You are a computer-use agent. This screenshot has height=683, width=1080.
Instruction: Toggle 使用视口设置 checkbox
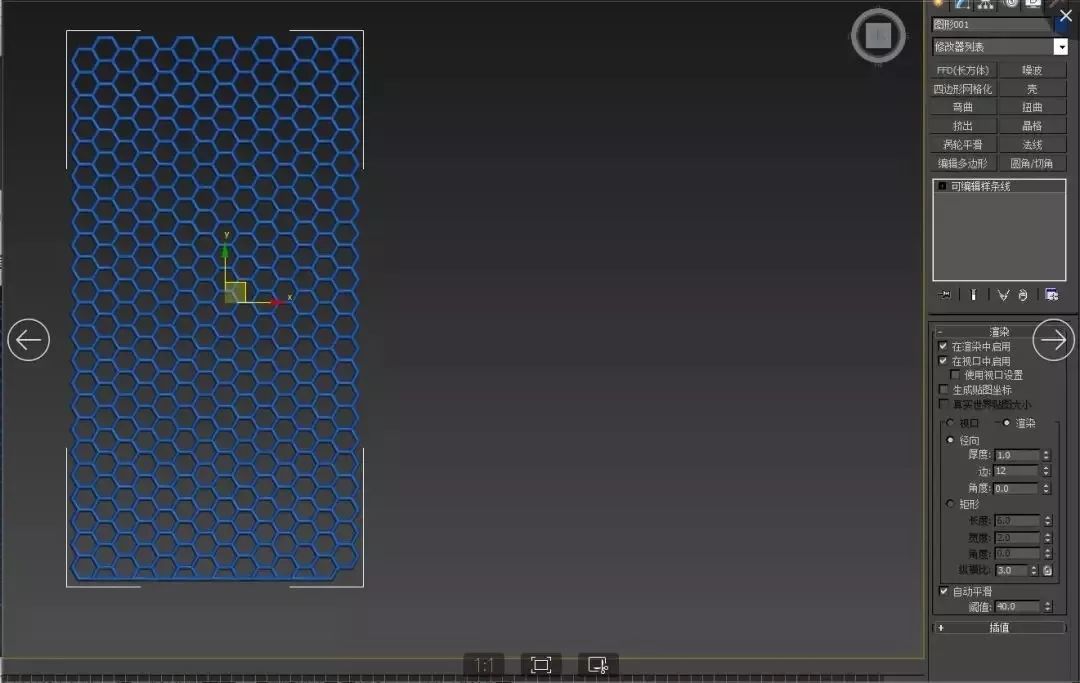coord(955,375)
